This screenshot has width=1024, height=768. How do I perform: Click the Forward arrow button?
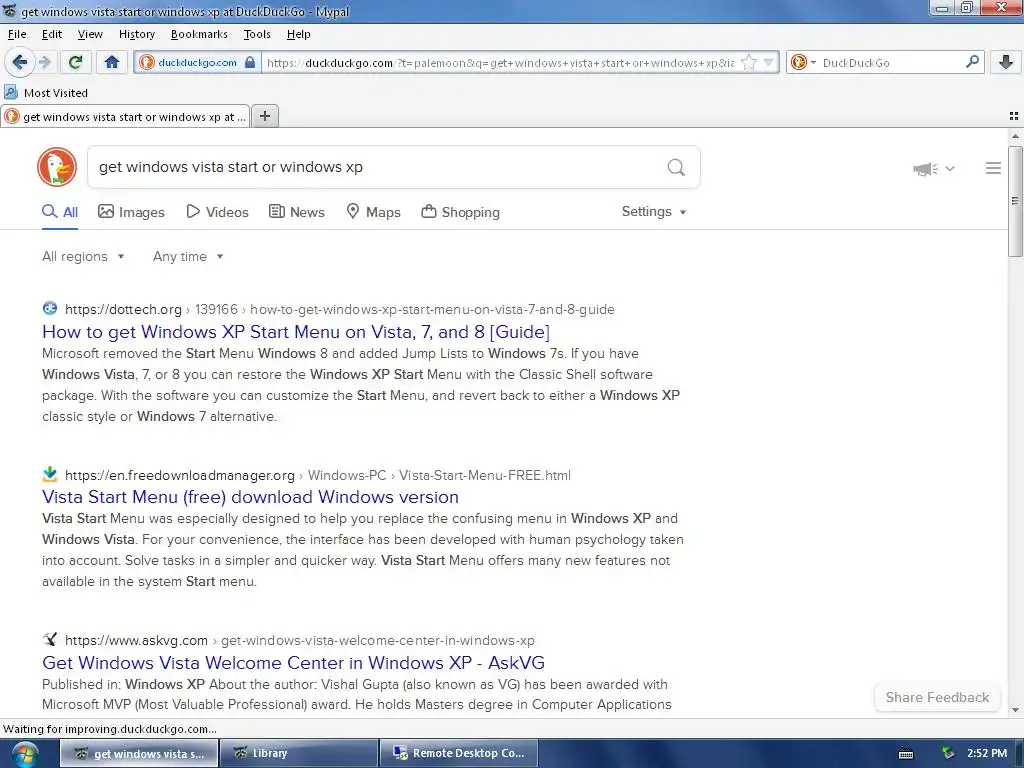[x=44, y=62]
